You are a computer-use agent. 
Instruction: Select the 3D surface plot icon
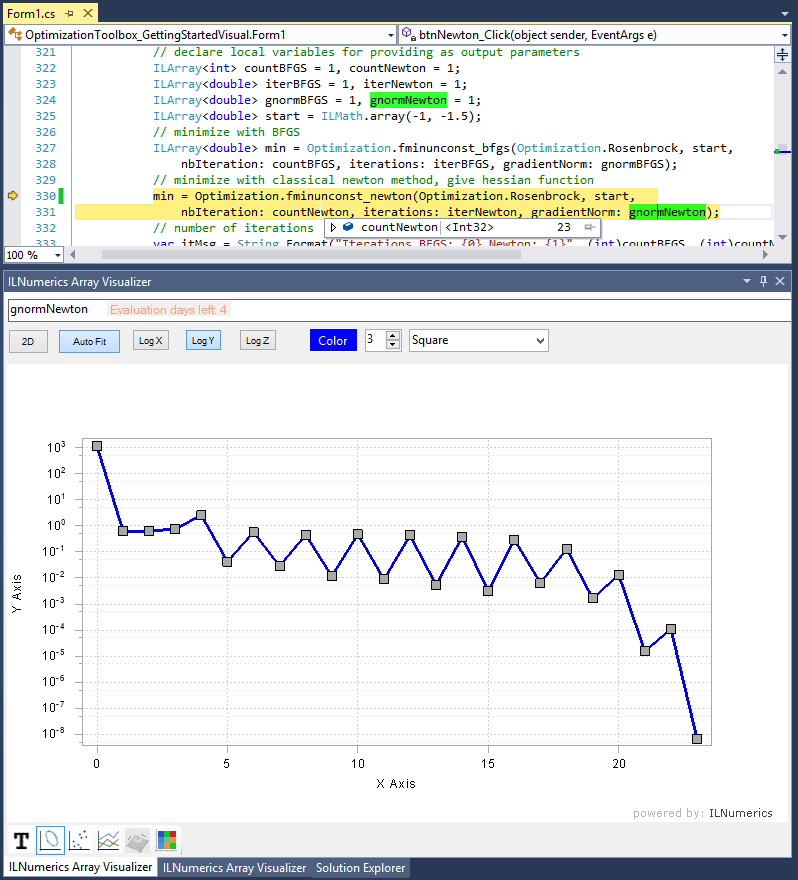[x=137, y=840]
